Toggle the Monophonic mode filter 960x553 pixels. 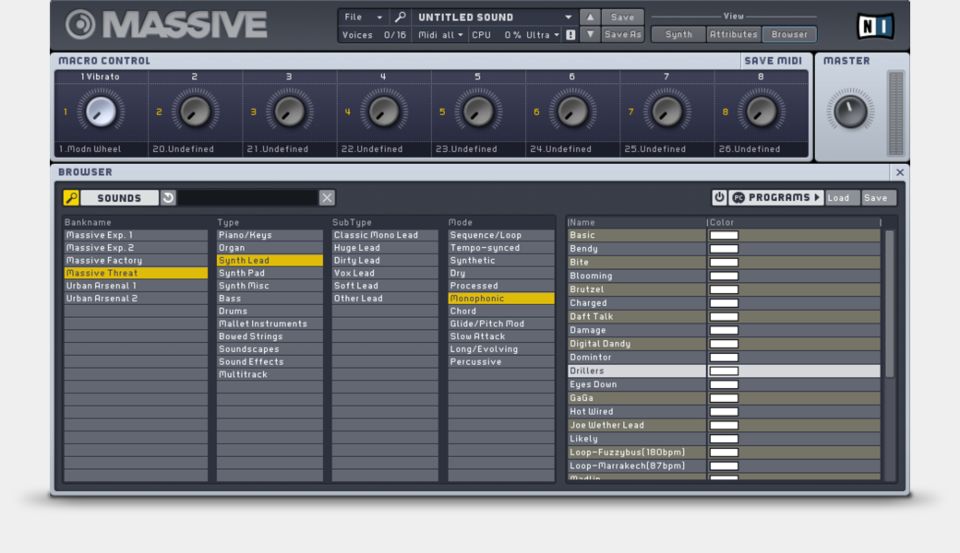[x=500, y=299]
